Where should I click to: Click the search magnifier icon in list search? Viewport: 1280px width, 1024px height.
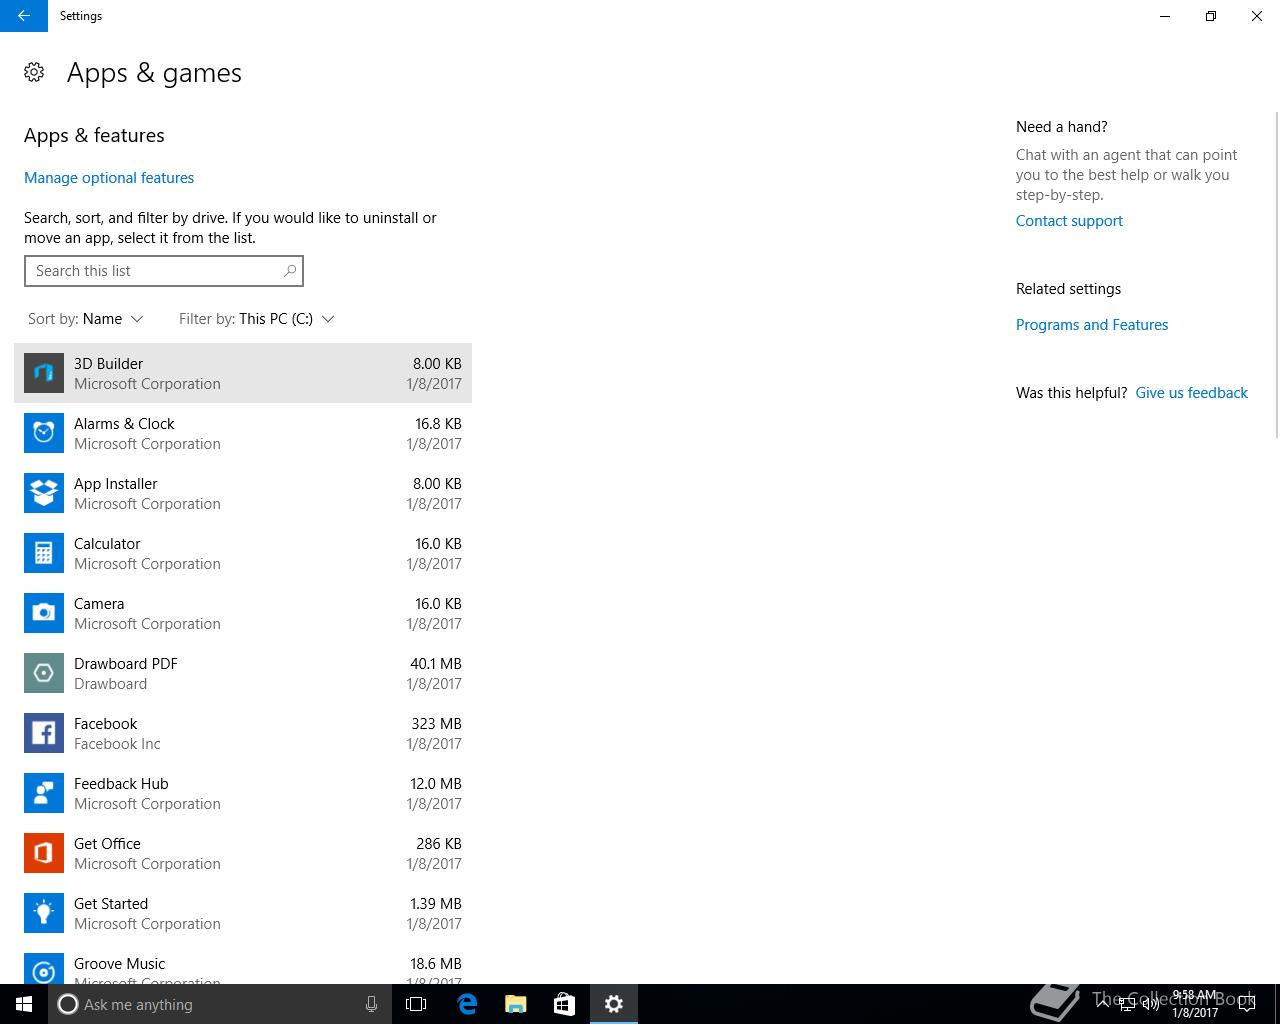pos(290,271)
